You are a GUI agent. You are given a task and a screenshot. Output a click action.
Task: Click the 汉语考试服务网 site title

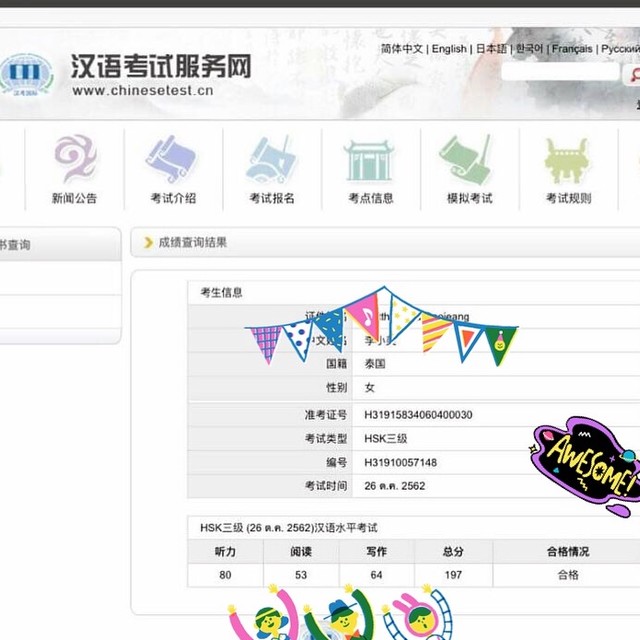160,66
